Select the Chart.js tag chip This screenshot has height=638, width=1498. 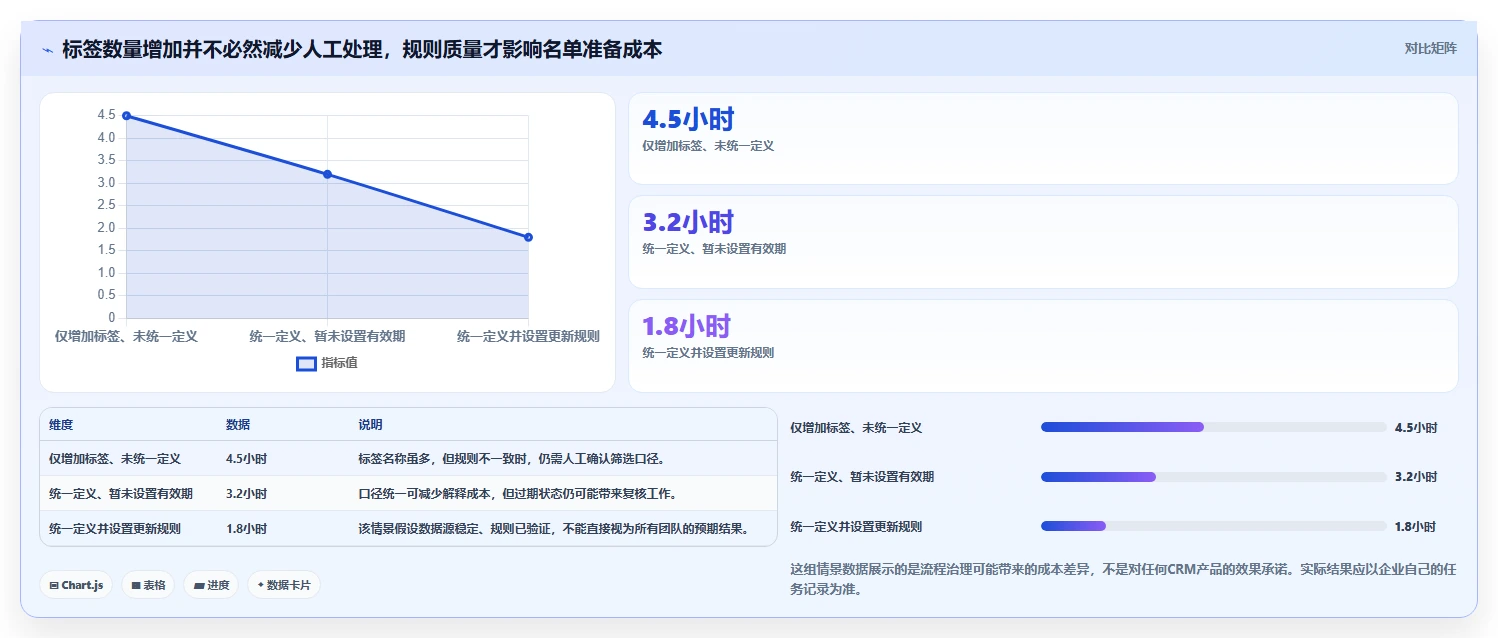(x=76, y=585)
